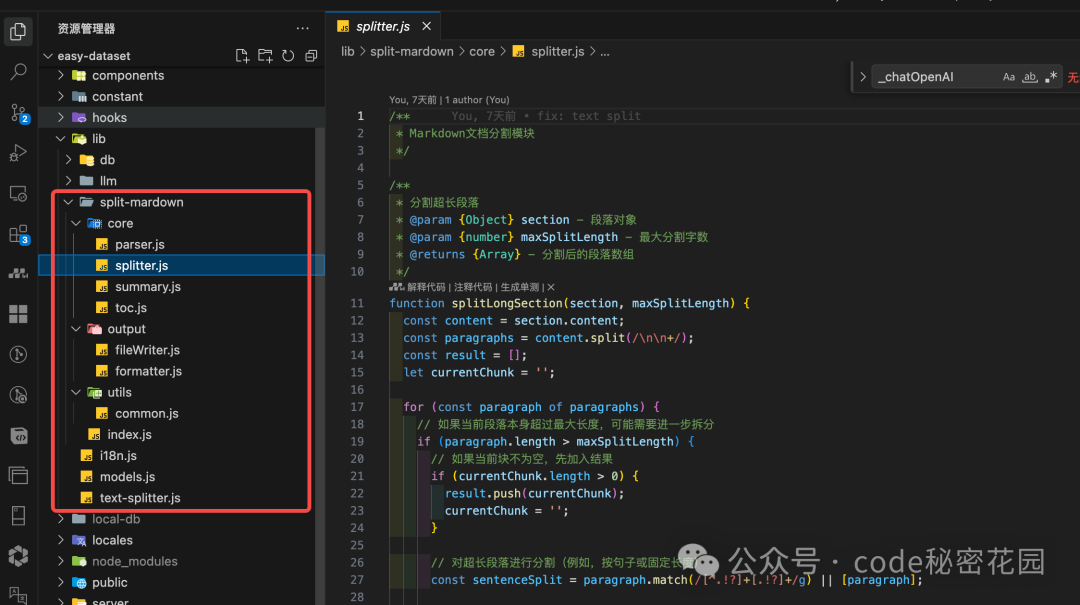
Task: Open the Explorer view in activity bar
Action: tap(19, 32)
